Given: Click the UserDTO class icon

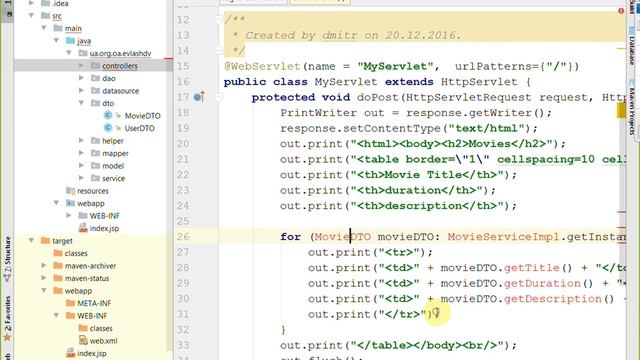Looking at the screenshot, I should tap(108, 128).
